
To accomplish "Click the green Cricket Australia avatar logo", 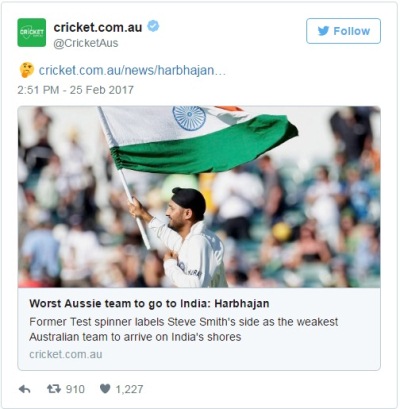I will [x=32, y=32].
